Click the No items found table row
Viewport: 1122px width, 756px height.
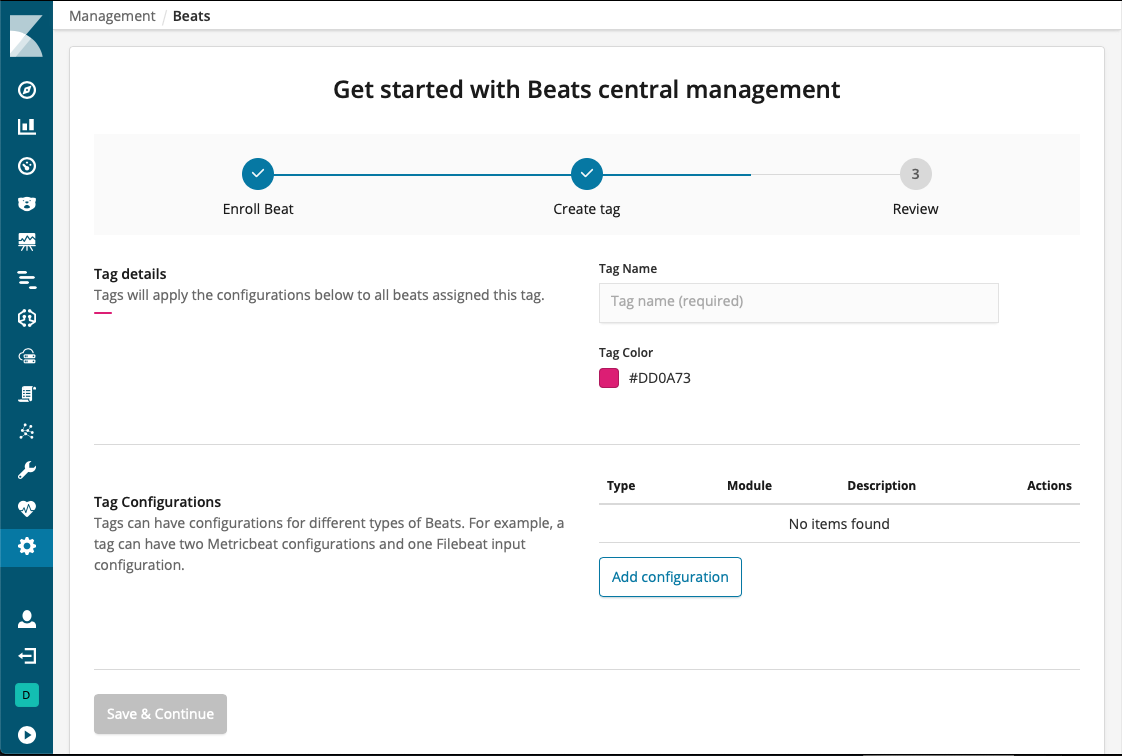click(x=839, y=524)
